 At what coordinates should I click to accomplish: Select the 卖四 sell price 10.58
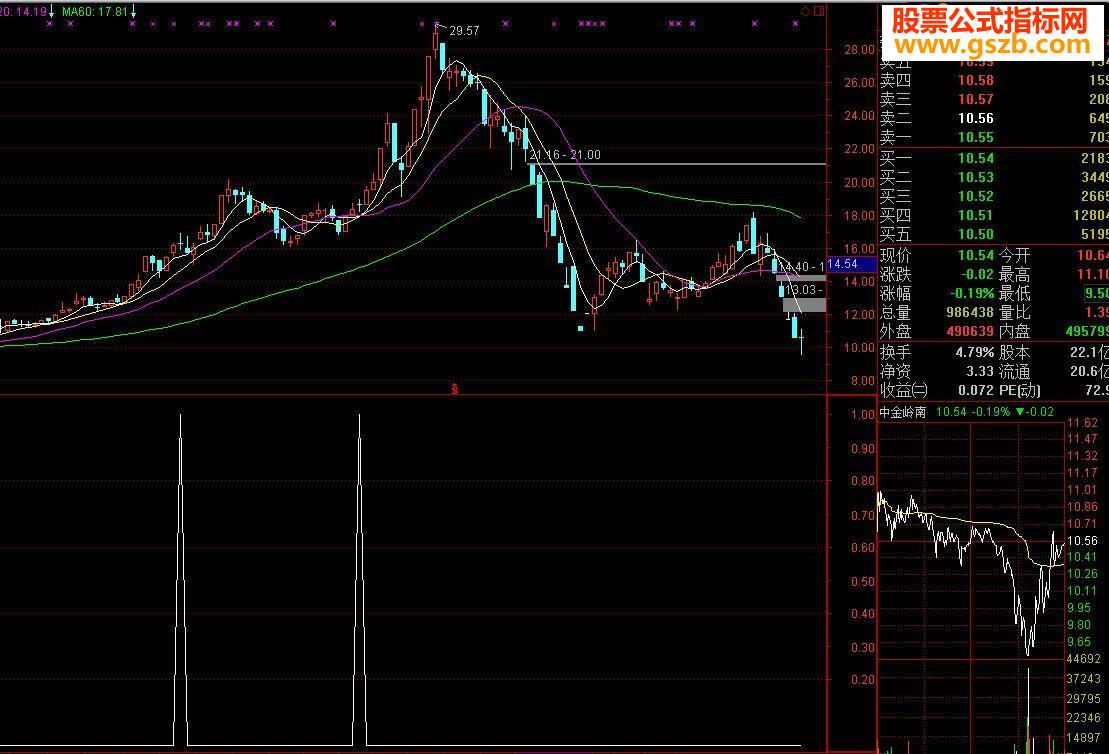(x=975, y=81)
